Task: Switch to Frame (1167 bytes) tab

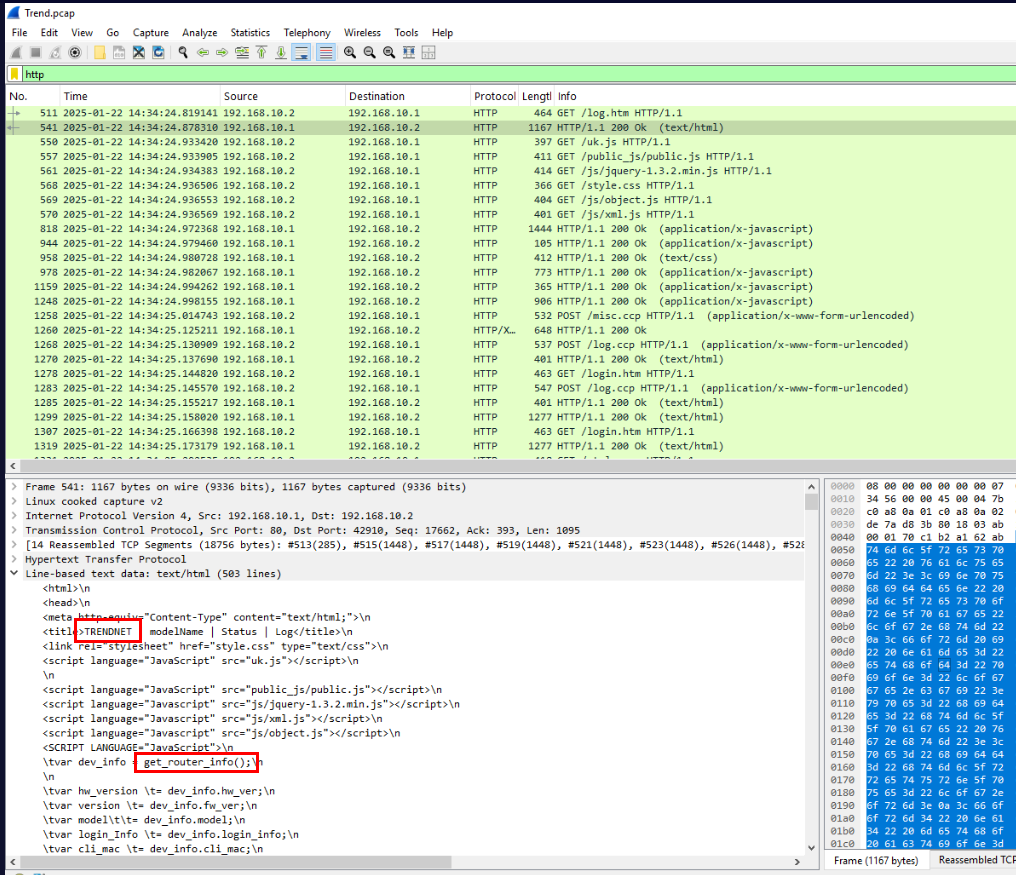Action: pos(876,860)
